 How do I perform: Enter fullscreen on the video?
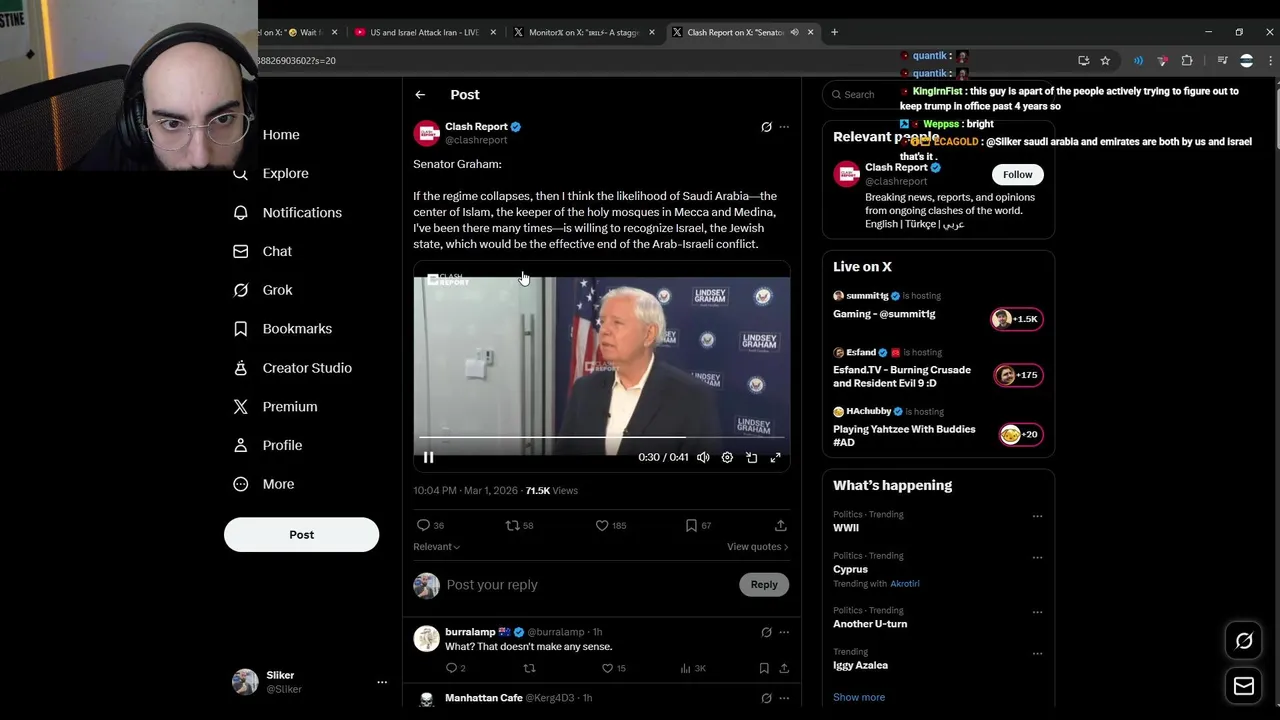click(775, 457)
